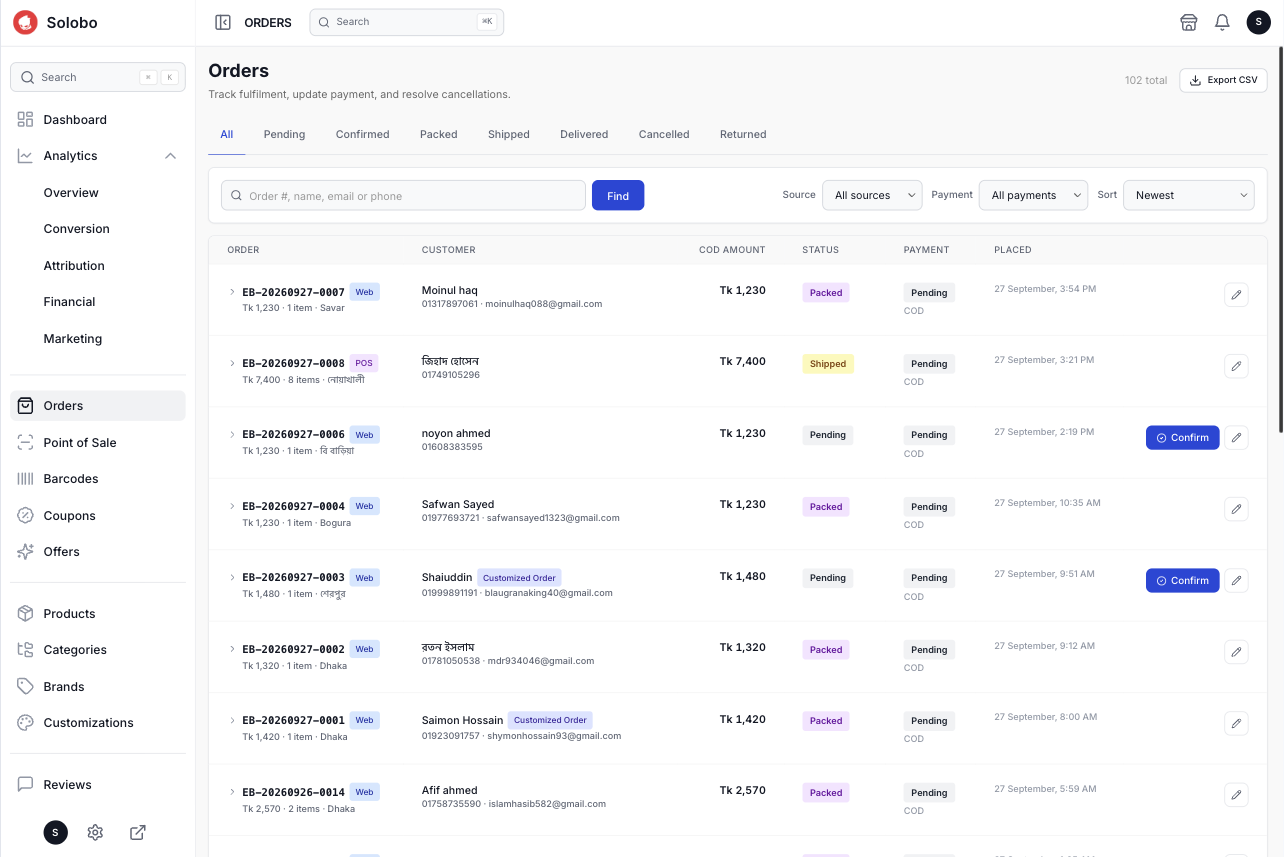The width and height of the screenshot is (1284, 857).
Task: Switch to the Cancelled tab
Action: click(664, 134)
